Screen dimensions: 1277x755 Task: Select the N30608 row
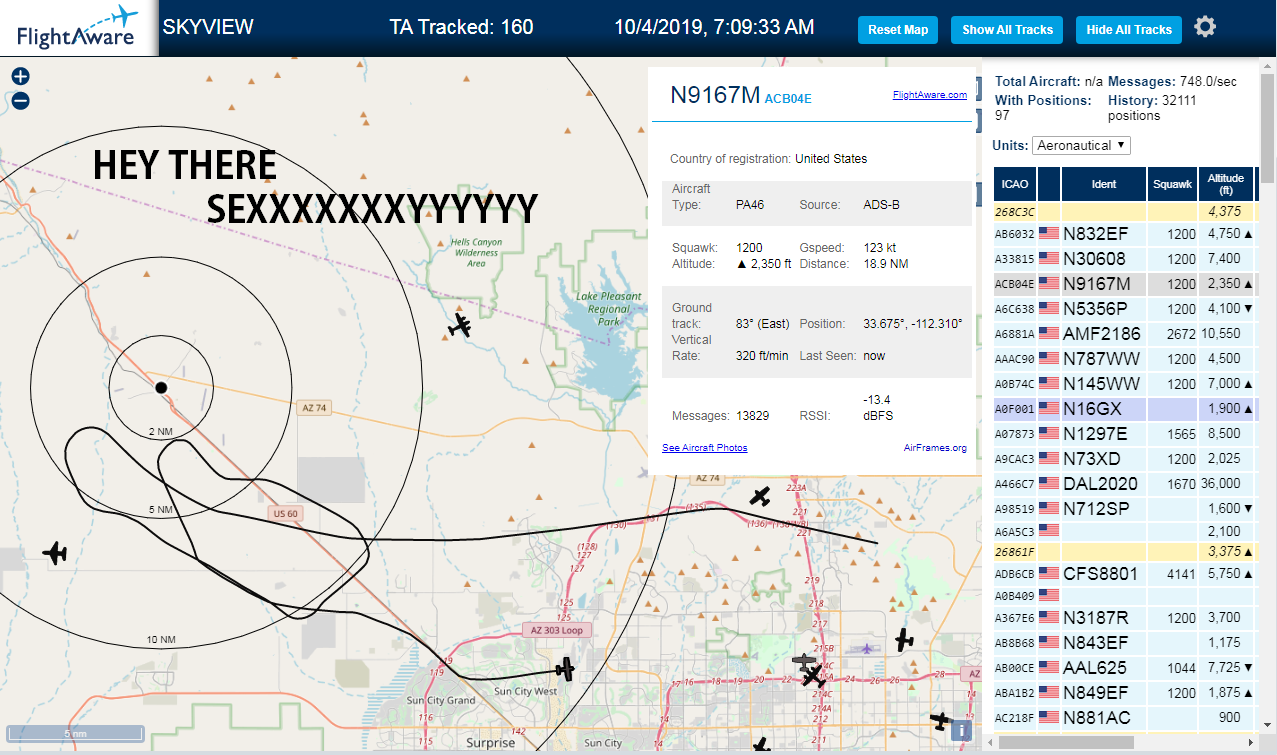click(x=1125, y=259)
